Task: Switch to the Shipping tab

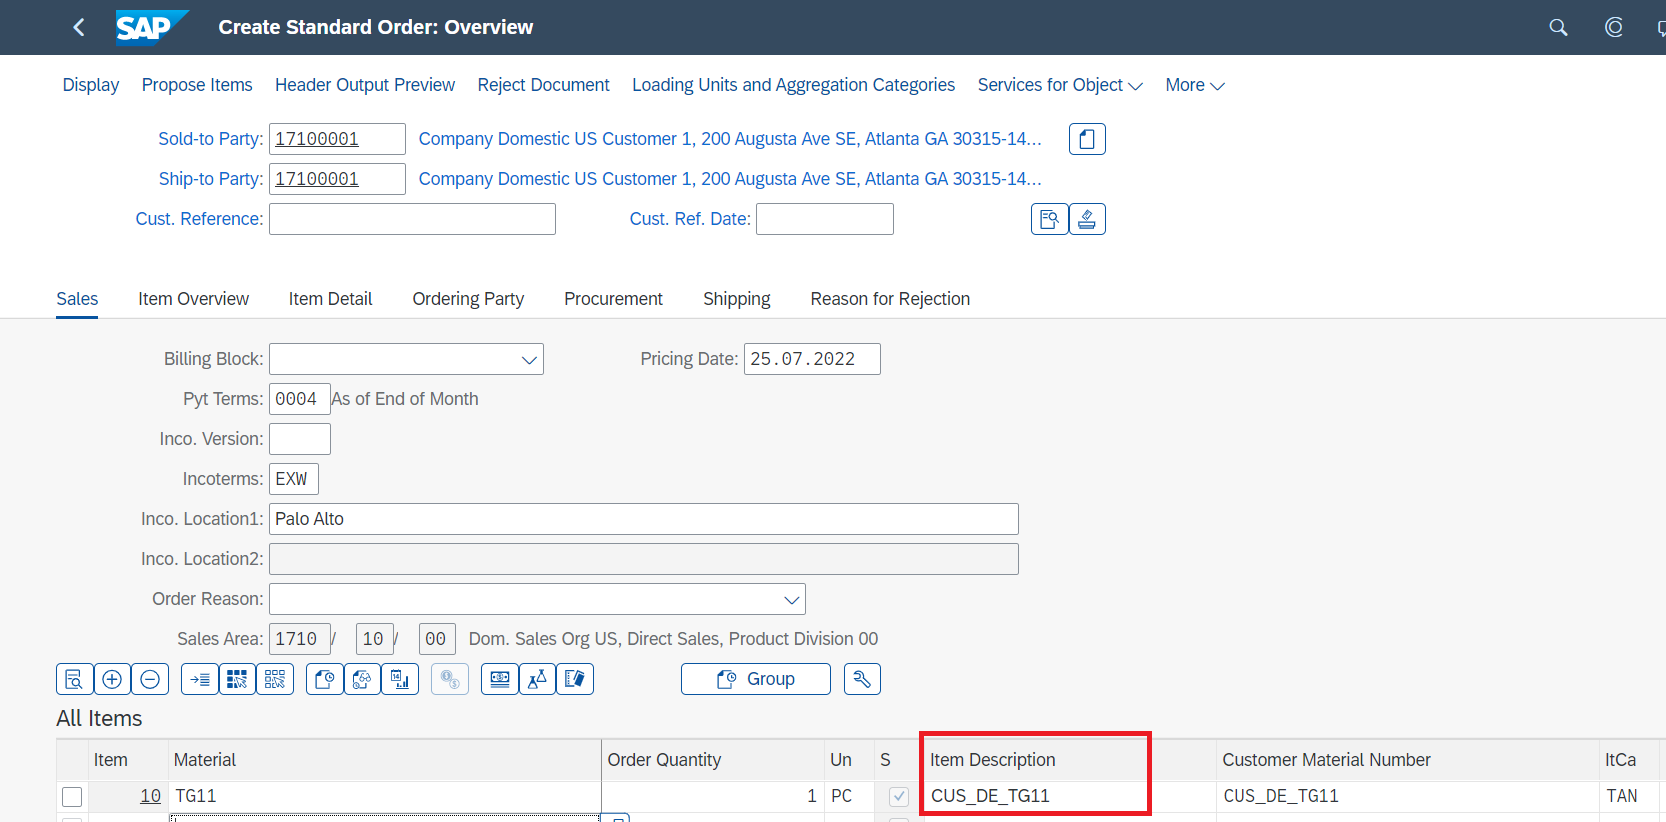Action: click(x=736, y=299)
